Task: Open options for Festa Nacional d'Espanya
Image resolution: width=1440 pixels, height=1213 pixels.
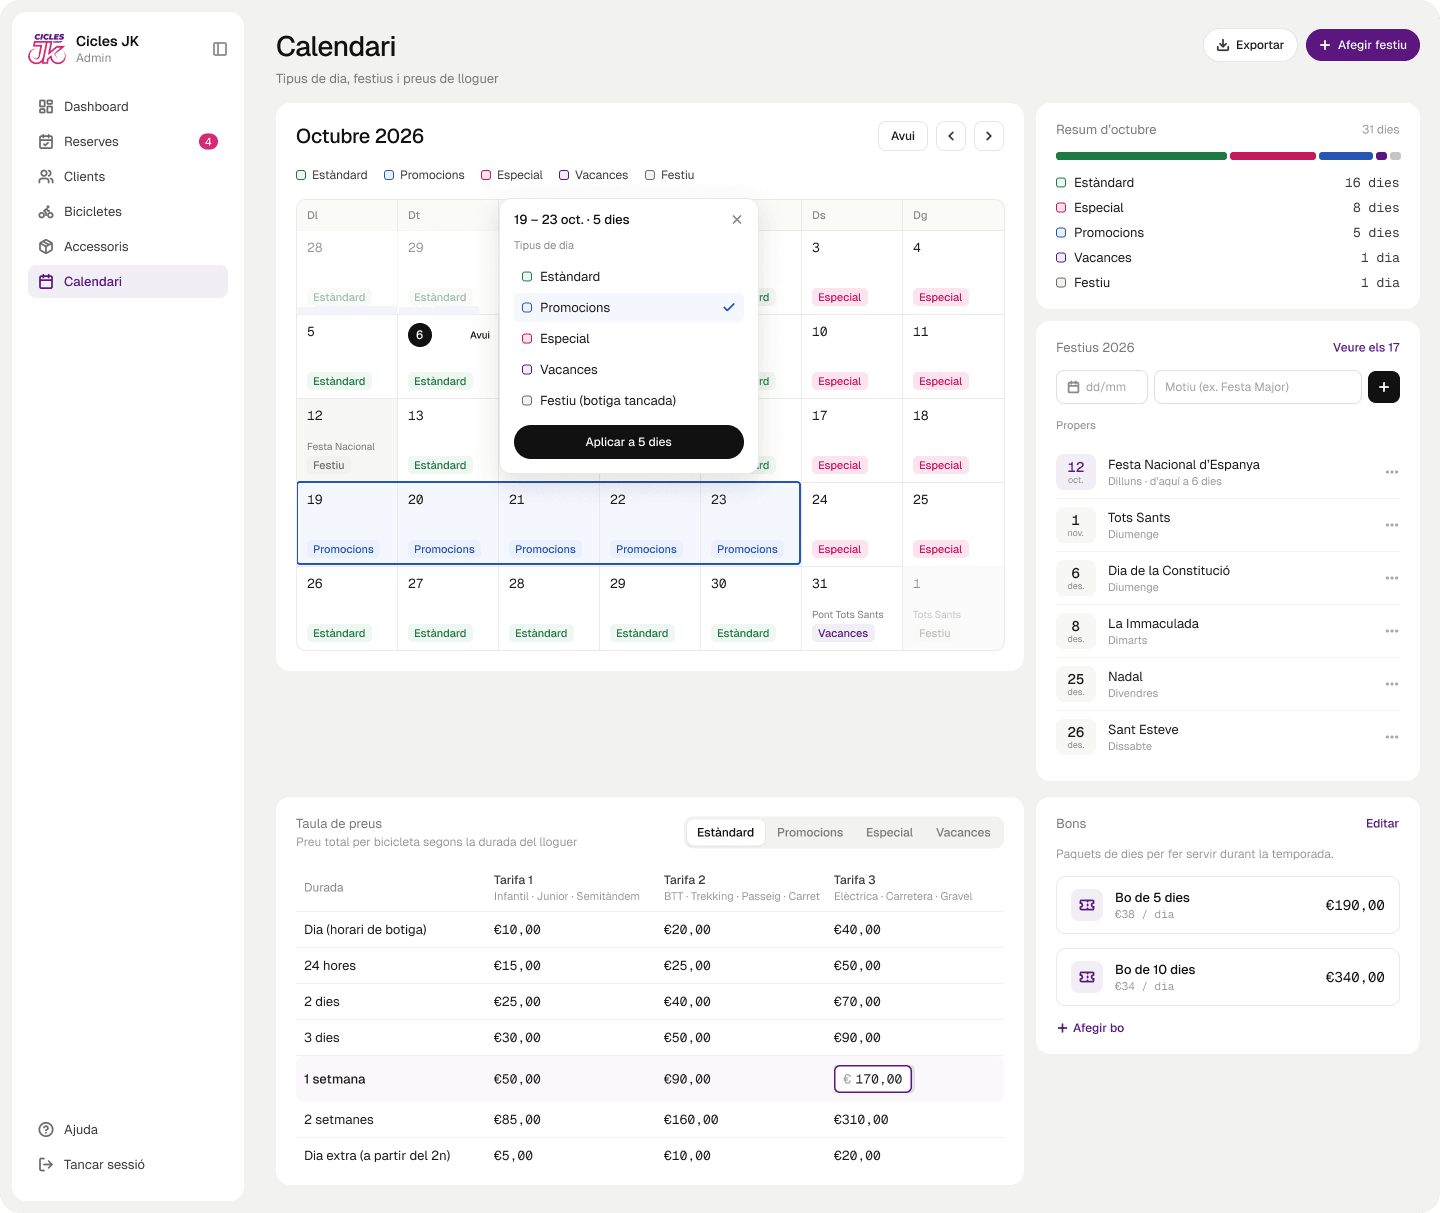Action: [1392, 472]
